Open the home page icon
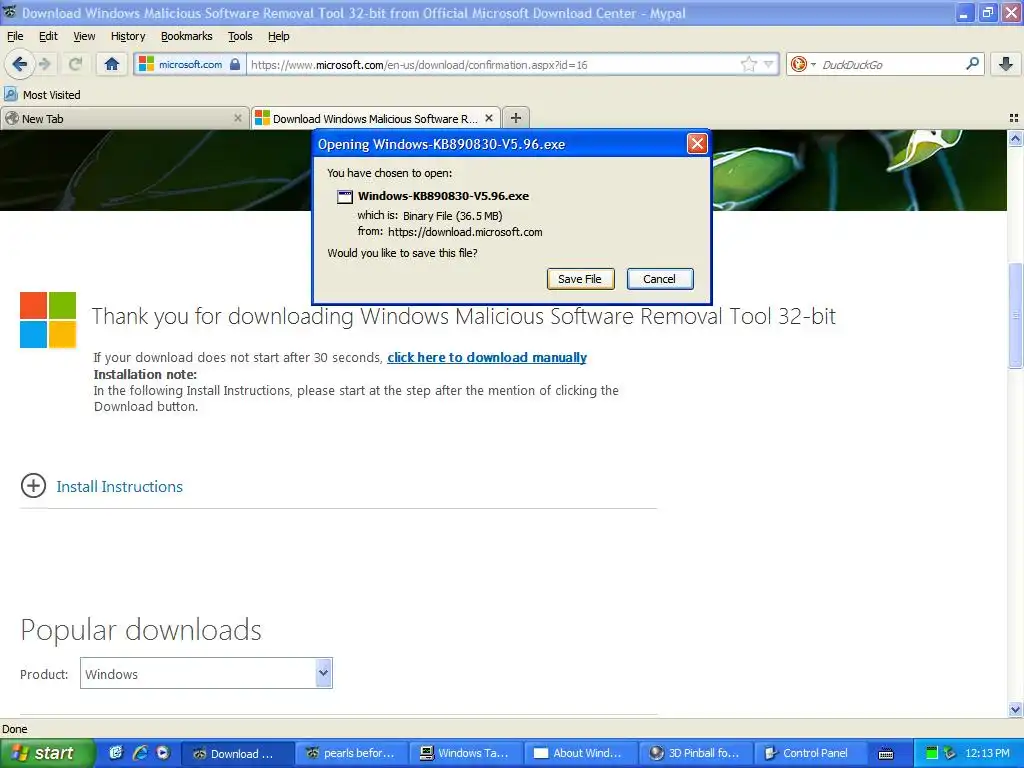 click(x=112, y=64)
